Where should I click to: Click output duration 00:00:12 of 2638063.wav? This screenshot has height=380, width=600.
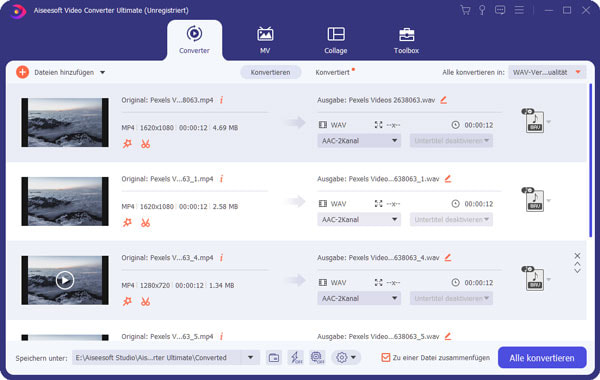(x=479, y=125)
